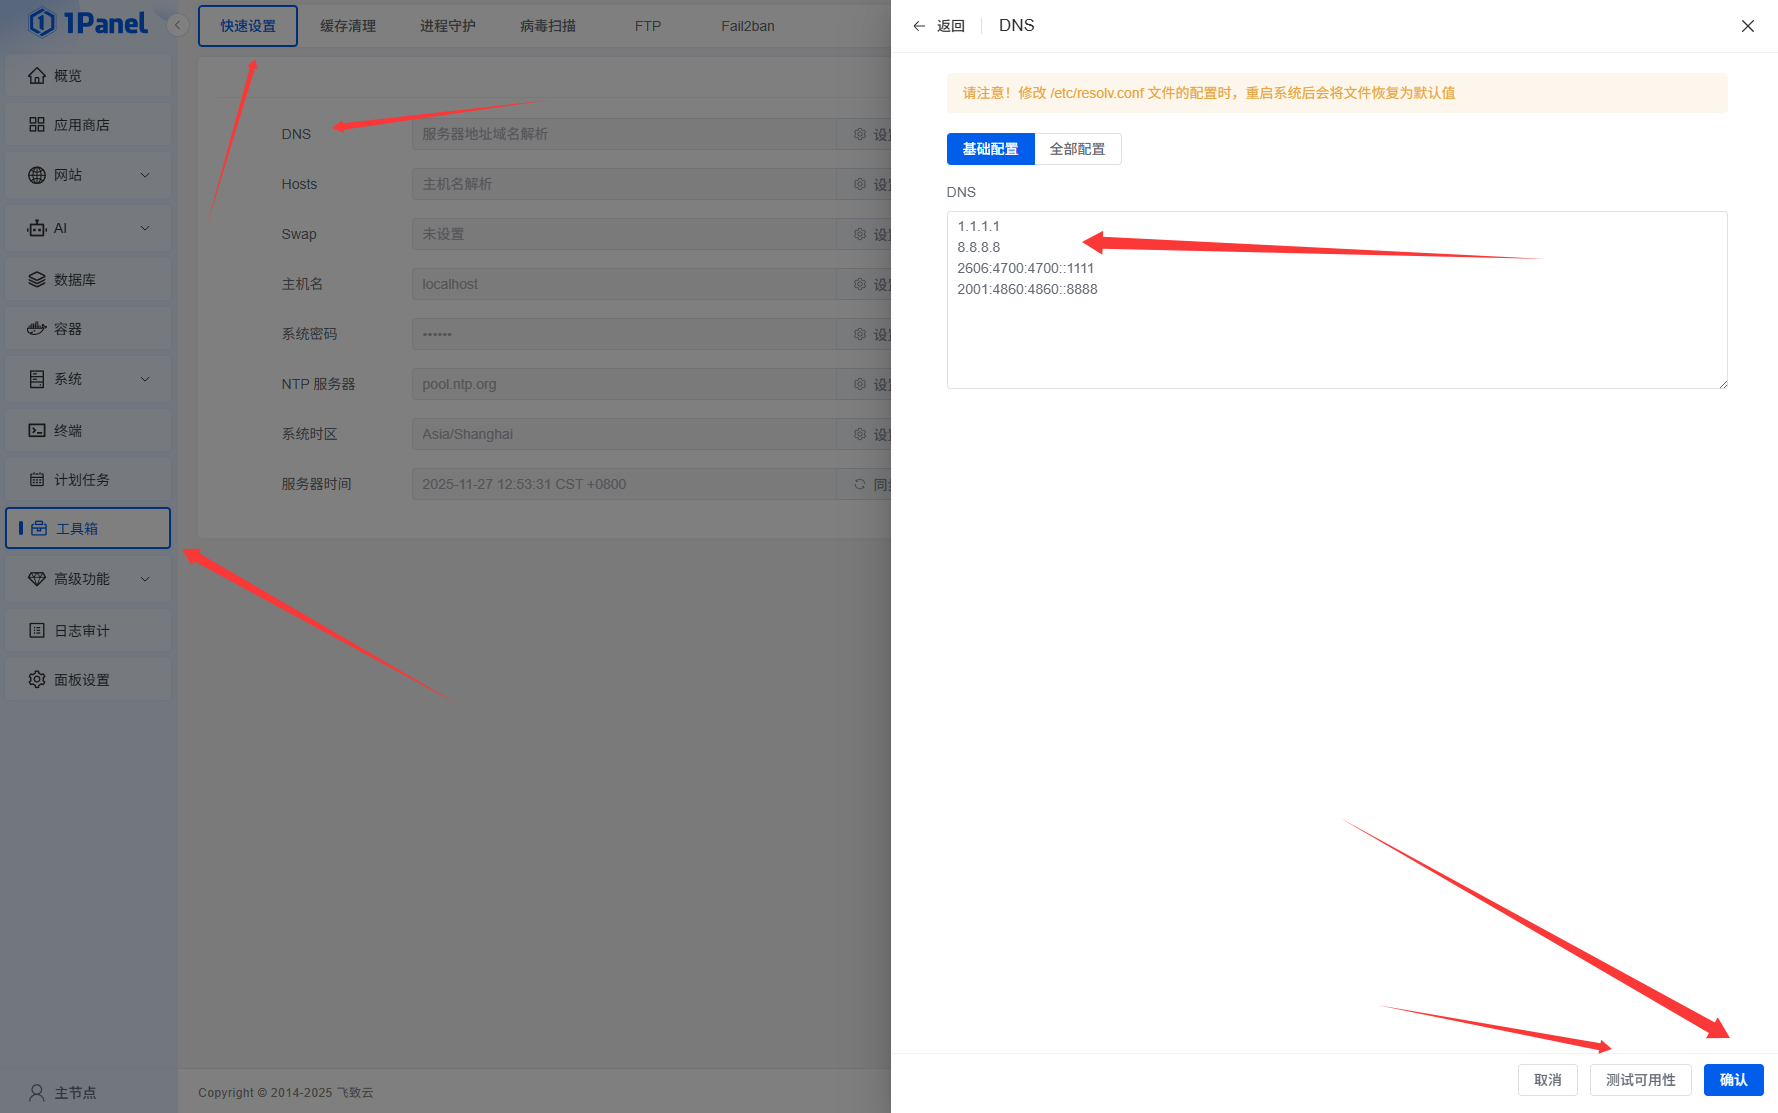Expand the 网站 submenu chevron

[145, 175]
